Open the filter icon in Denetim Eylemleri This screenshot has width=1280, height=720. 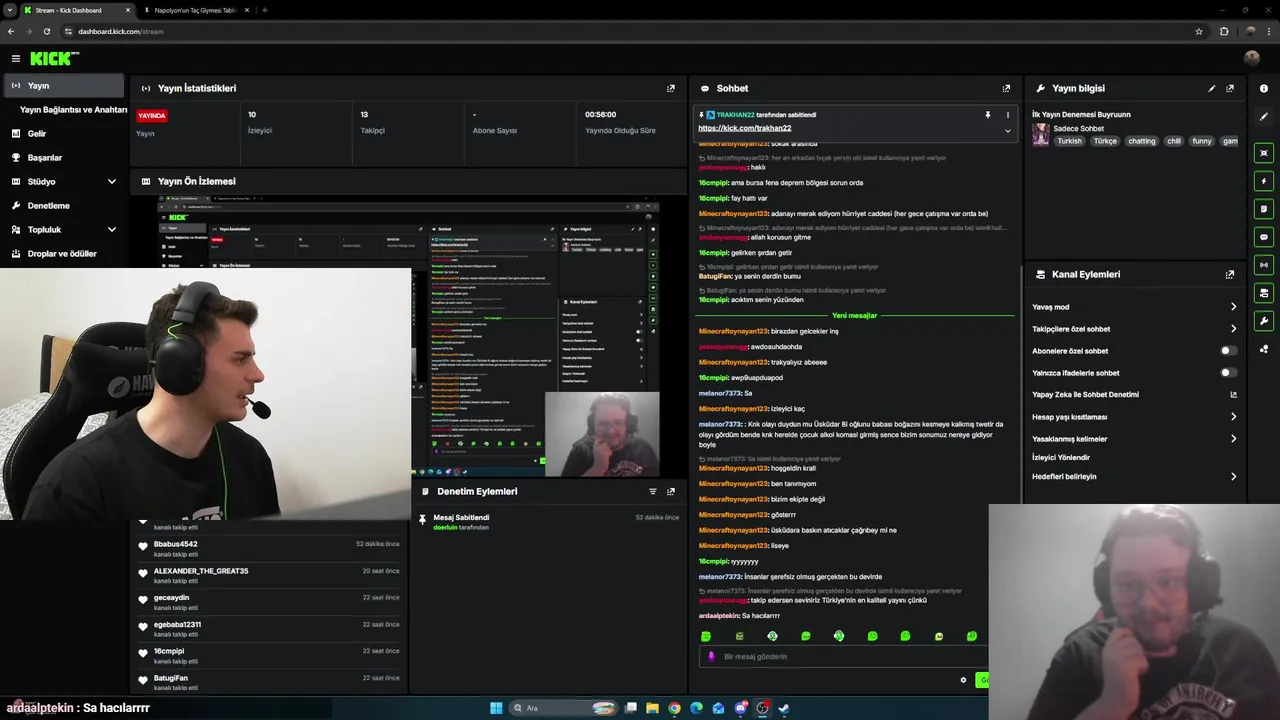point(653,491)
